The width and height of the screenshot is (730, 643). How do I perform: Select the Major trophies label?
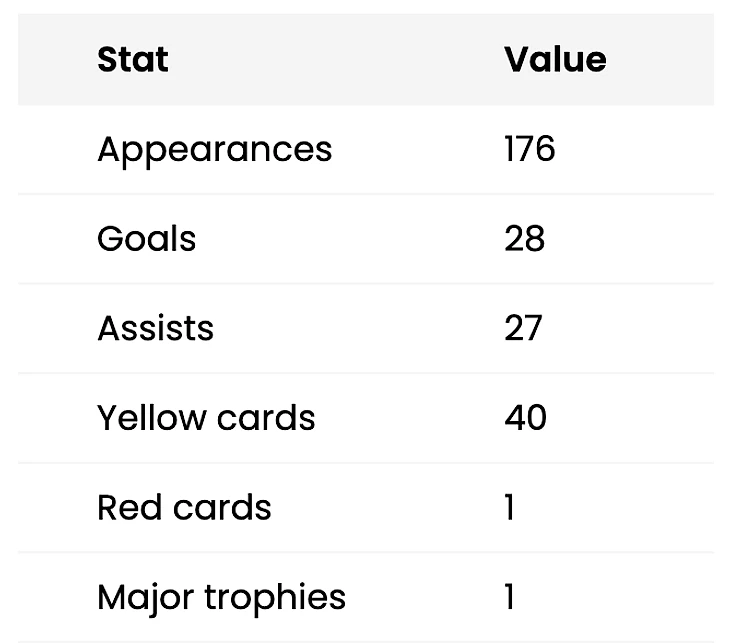coord(222,598)
